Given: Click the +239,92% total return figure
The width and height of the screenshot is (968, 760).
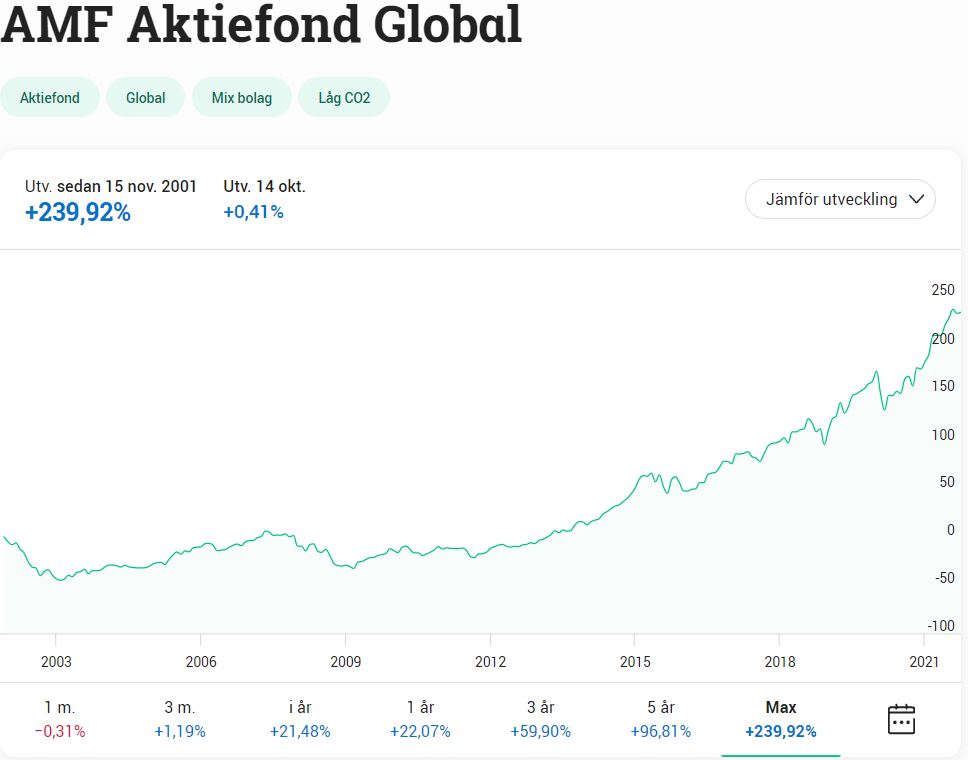Looking at the screenshot, I should pyautogui.click(x=78, y=212).
